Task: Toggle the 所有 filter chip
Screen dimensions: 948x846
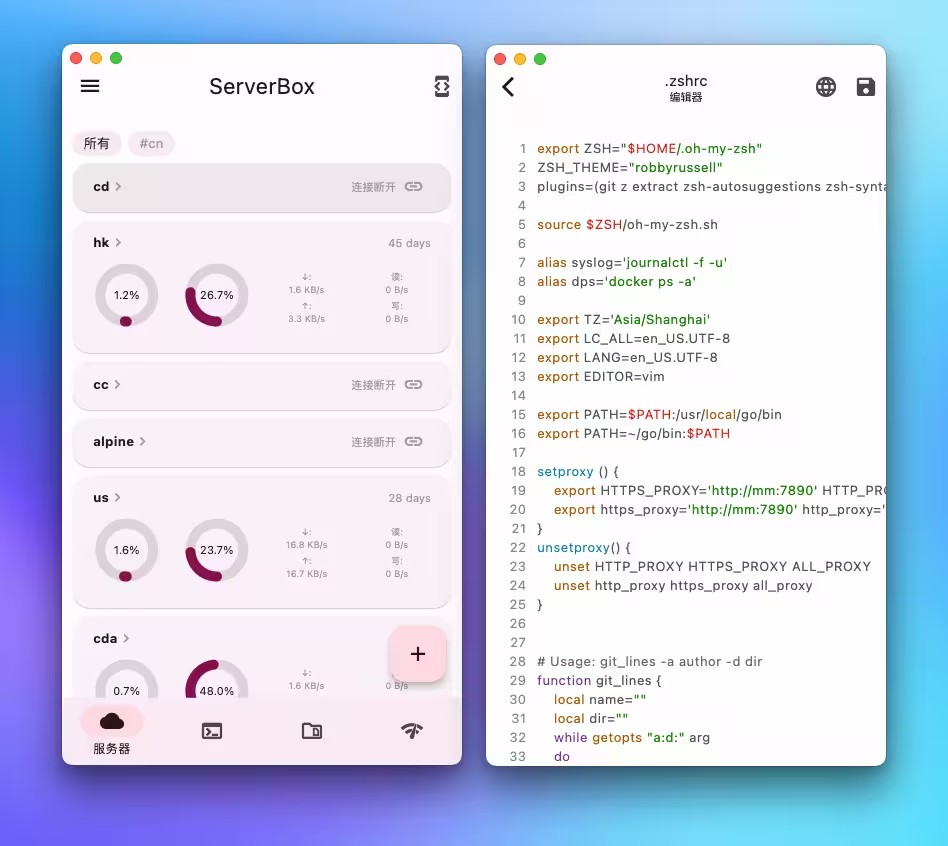Action: [97, 143]
